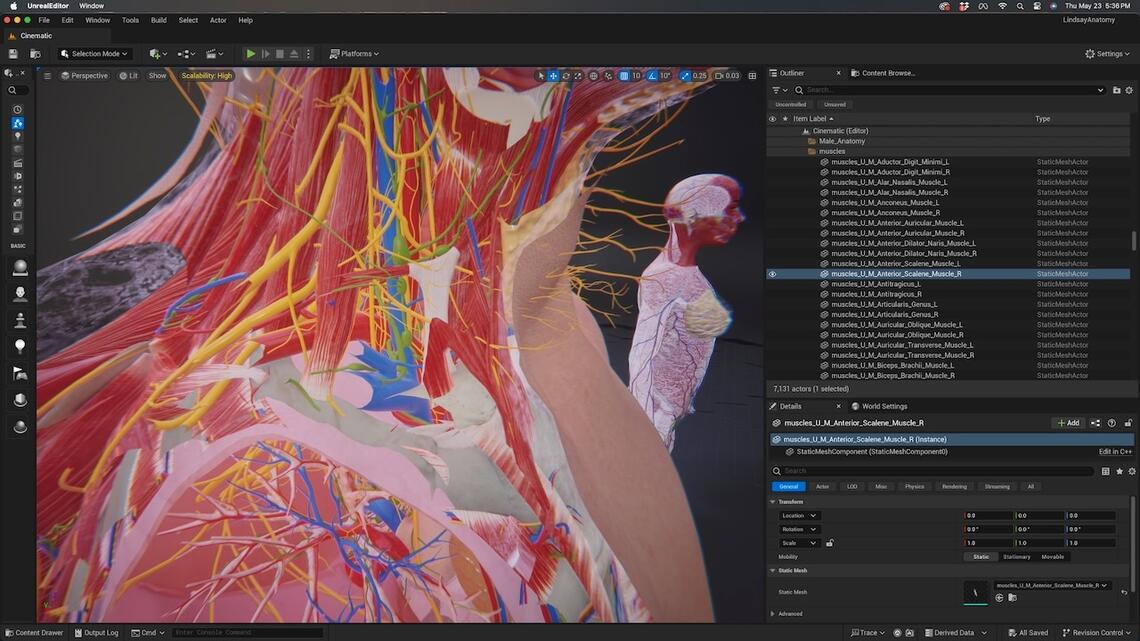
Task: Switch to the World Settings tab
Action: pos(884,406)
